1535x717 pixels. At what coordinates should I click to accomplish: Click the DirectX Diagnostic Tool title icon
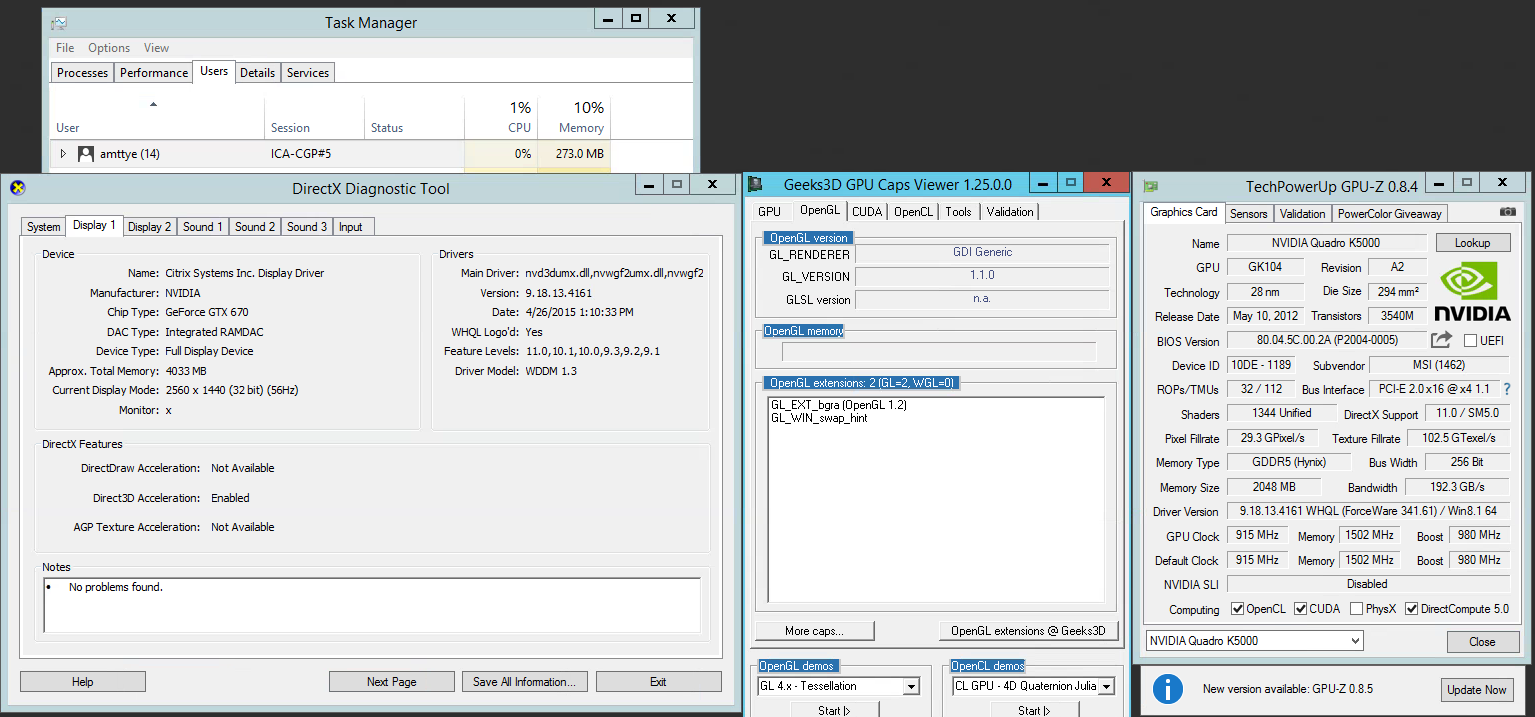tap(17, 187)
